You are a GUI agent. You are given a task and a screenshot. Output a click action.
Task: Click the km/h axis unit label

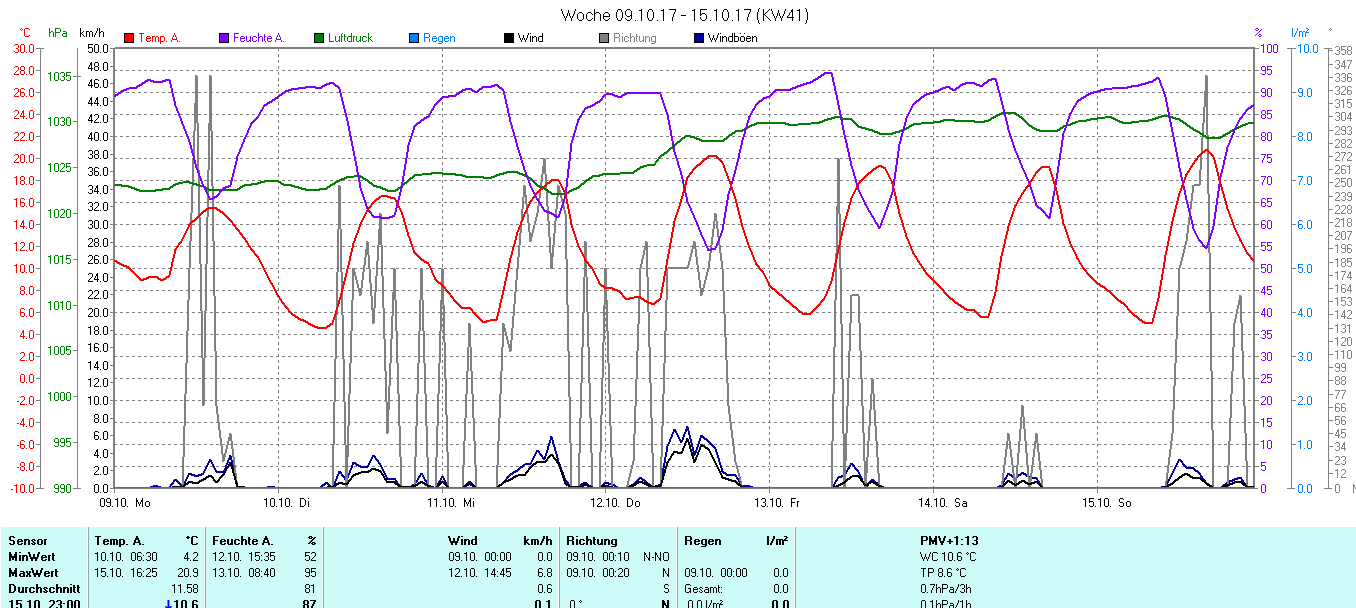(93, 33)
